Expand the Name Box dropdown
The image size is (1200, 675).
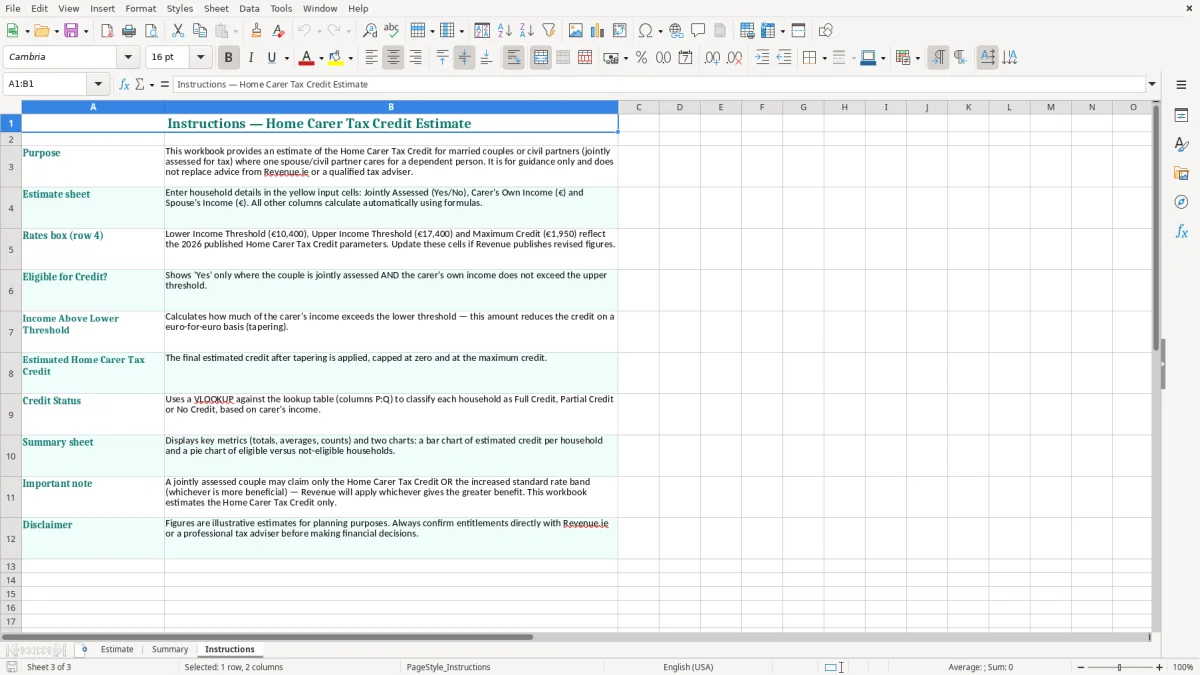click(98, 84)
